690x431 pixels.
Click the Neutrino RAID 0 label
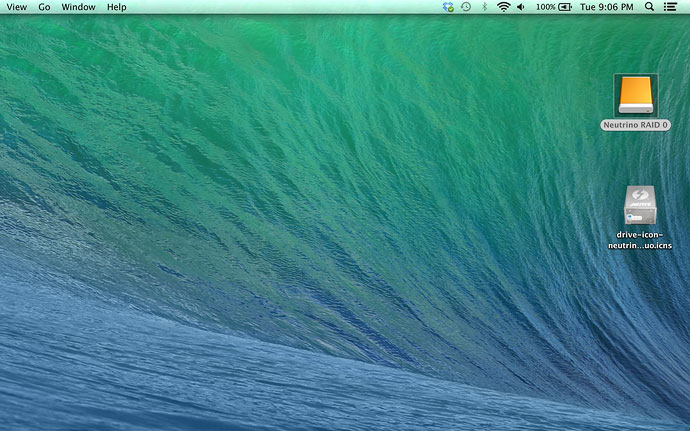pos(635,125)
